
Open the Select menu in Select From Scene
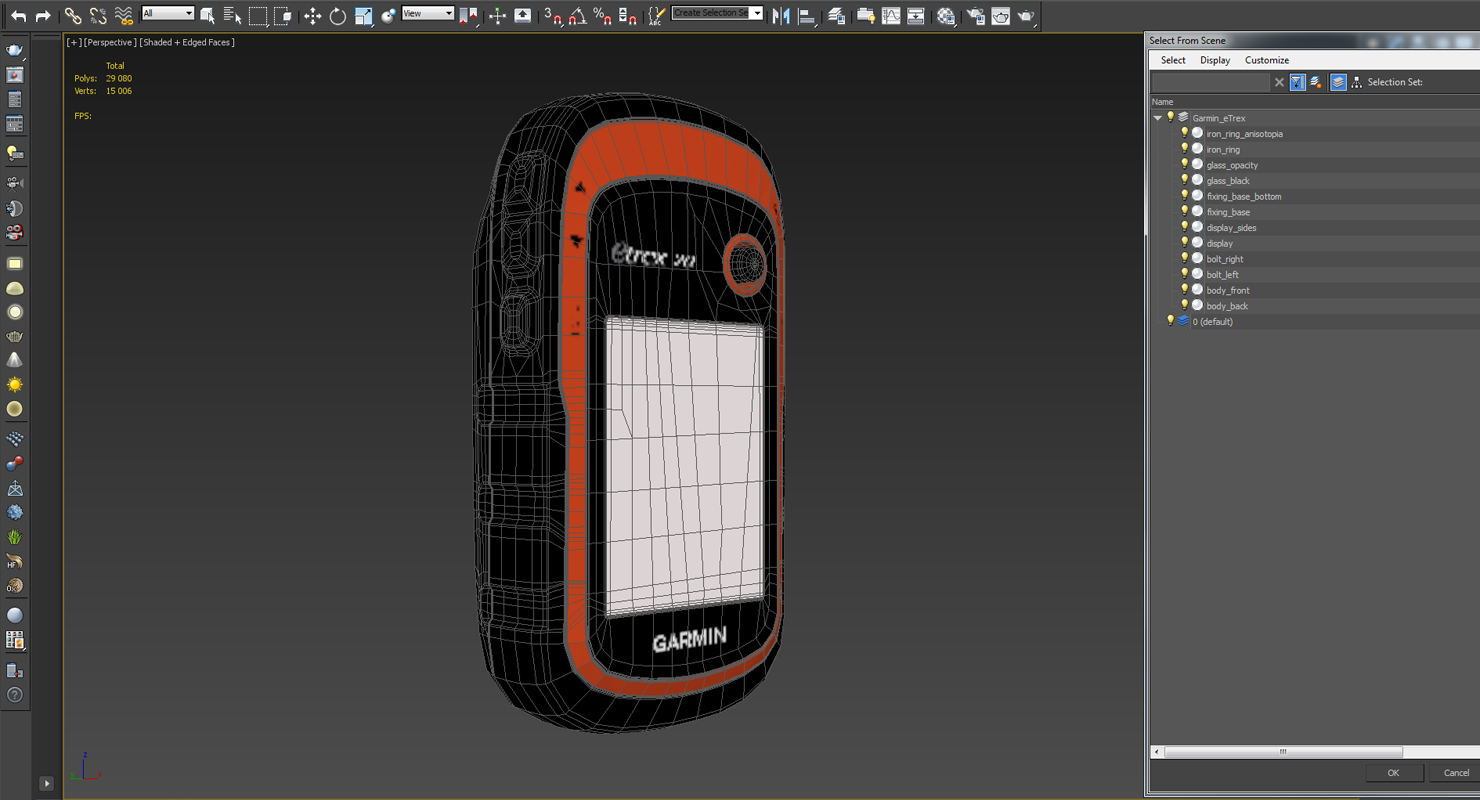(1173, 60)
